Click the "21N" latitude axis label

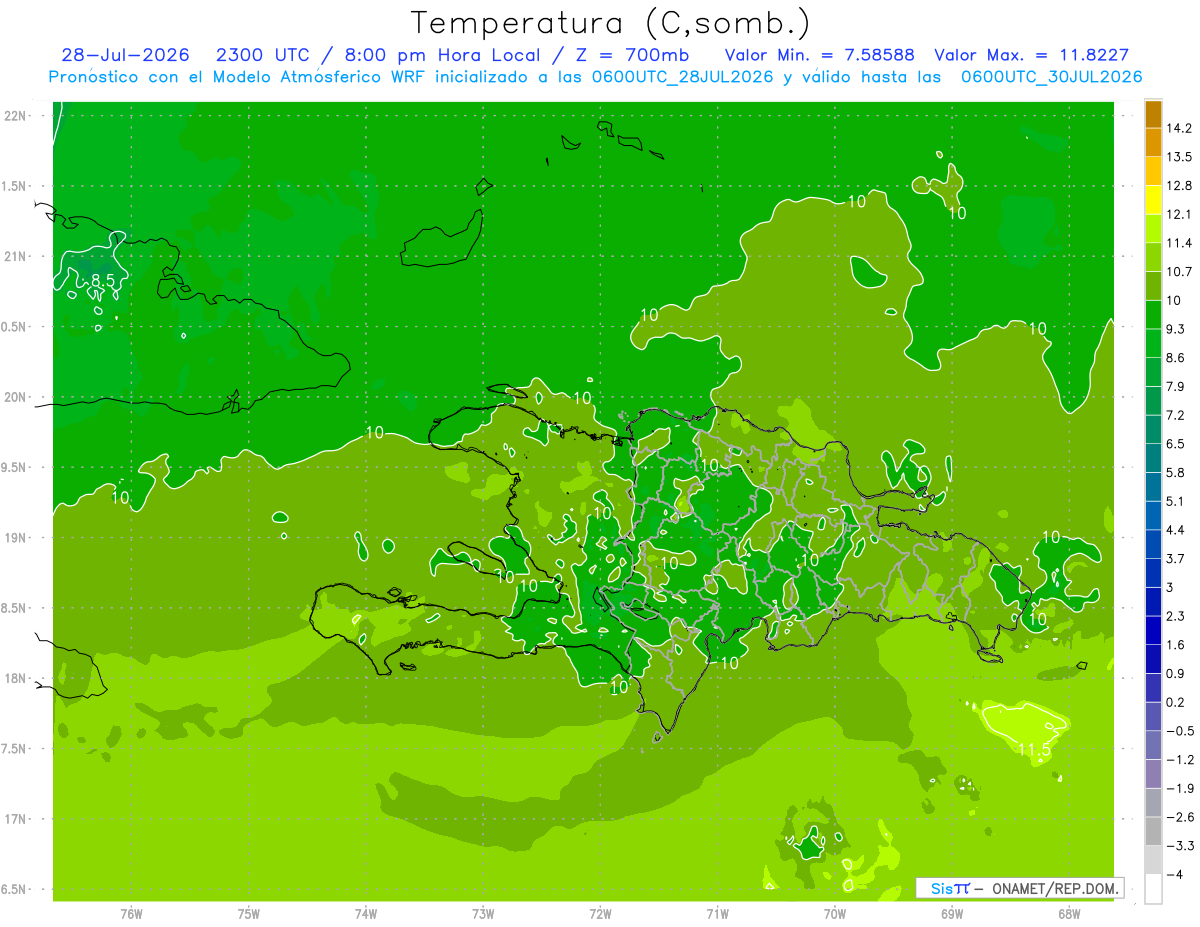(x=16, y=256)
